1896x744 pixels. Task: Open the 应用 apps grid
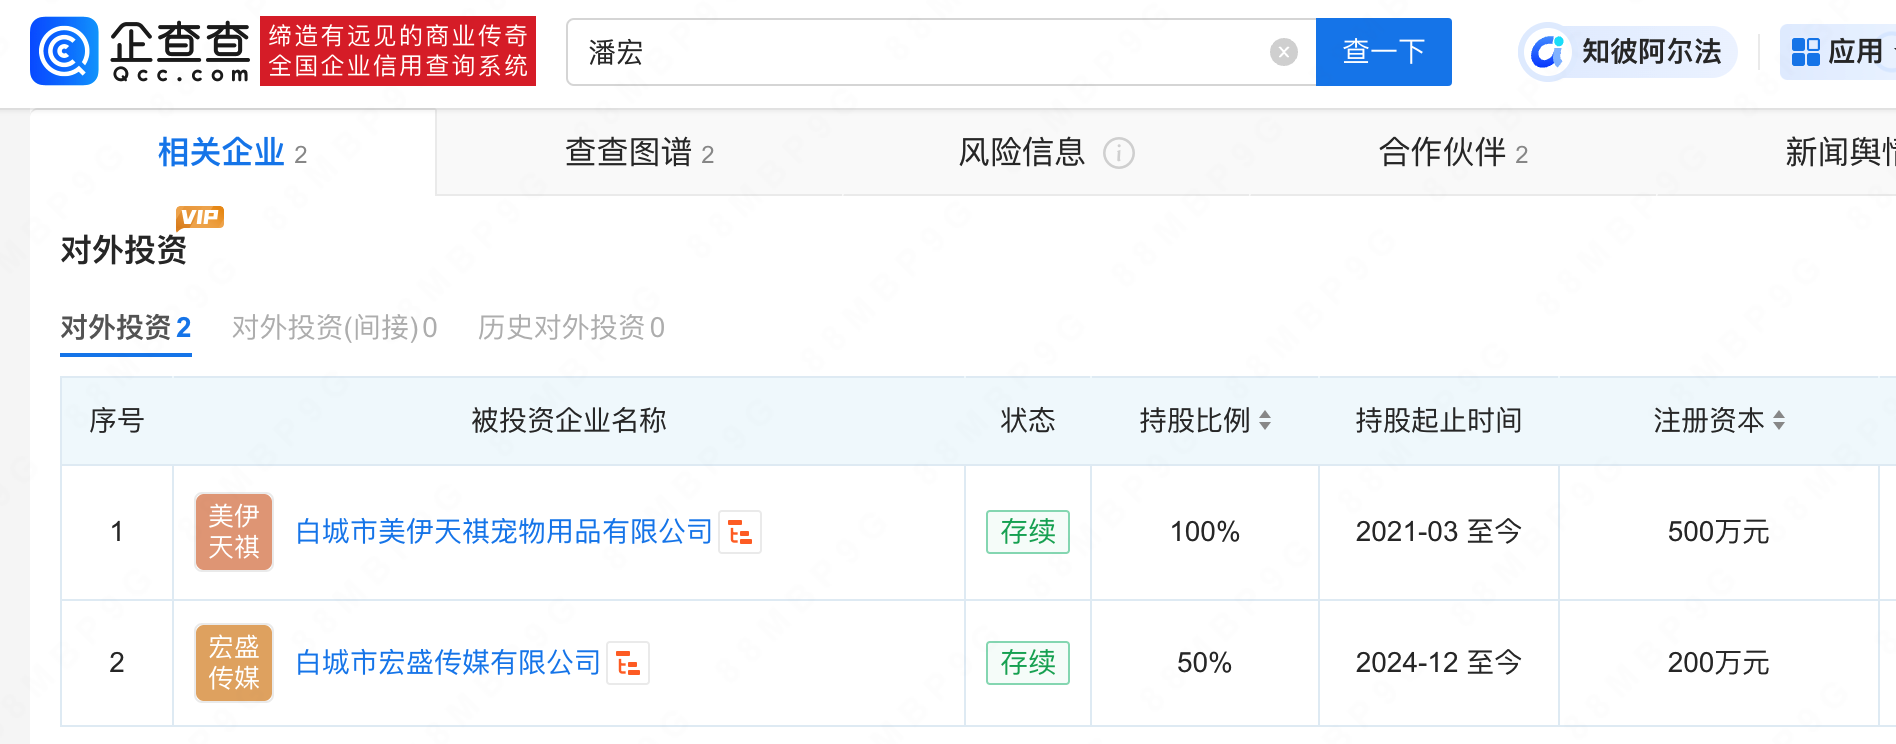click(x=1837, y=52)
